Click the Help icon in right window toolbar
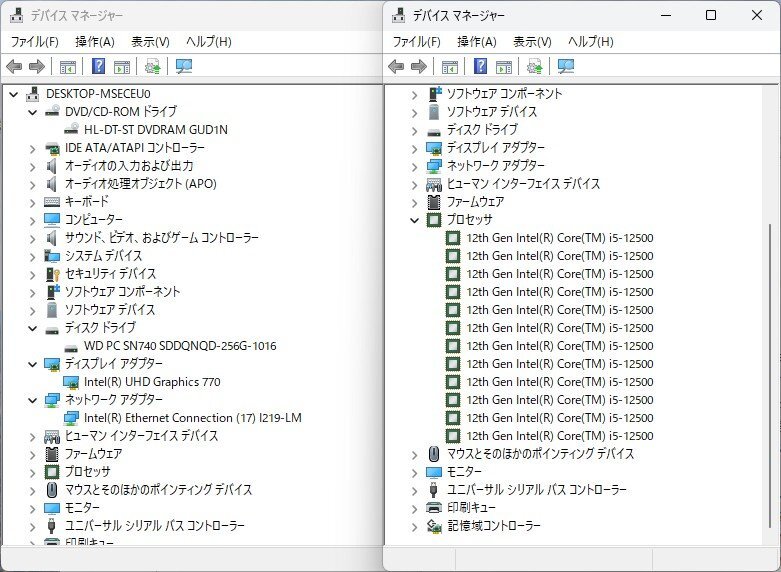 (x=481, y=66)
